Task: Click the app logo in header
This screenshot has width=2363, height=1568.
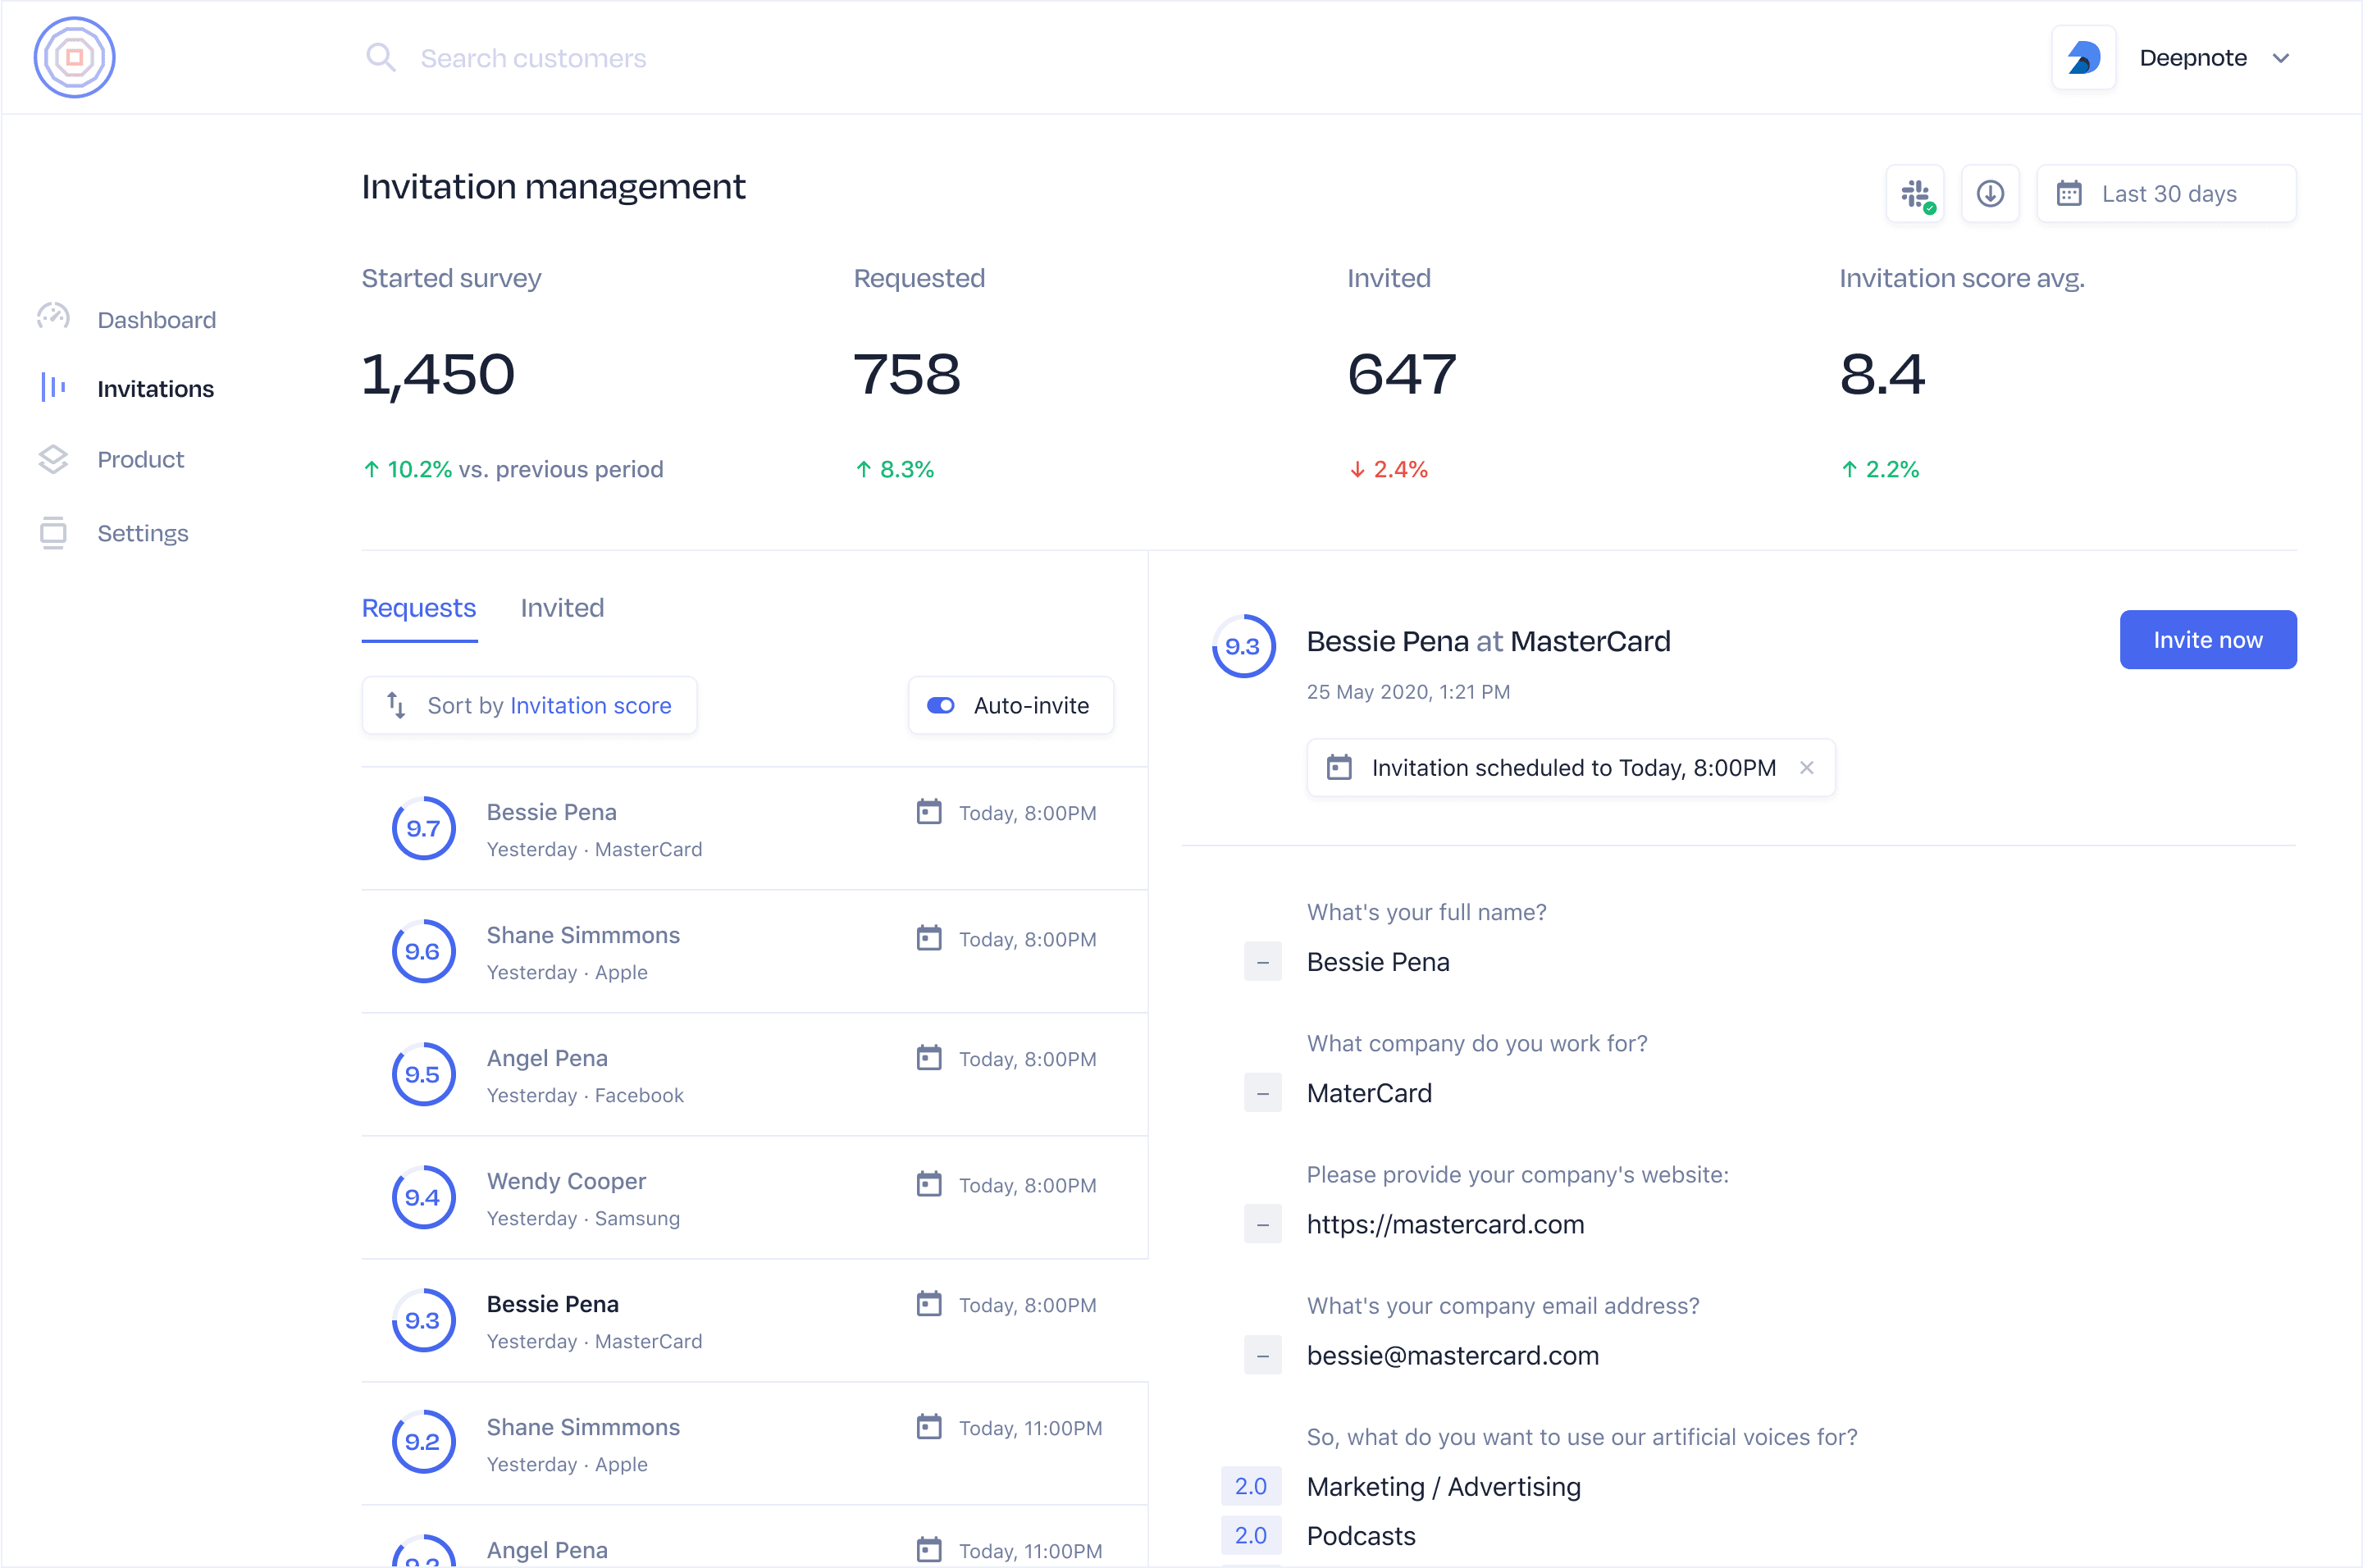Action: (x=75, y=58)
